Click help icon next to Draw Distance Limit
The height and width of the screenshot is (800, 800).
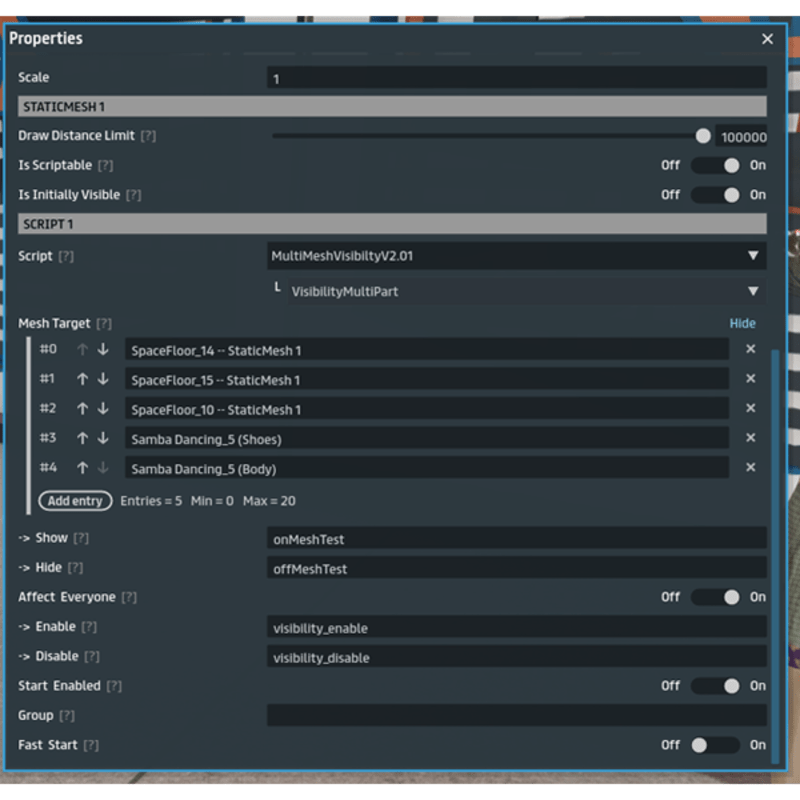(x=148, y=136)
